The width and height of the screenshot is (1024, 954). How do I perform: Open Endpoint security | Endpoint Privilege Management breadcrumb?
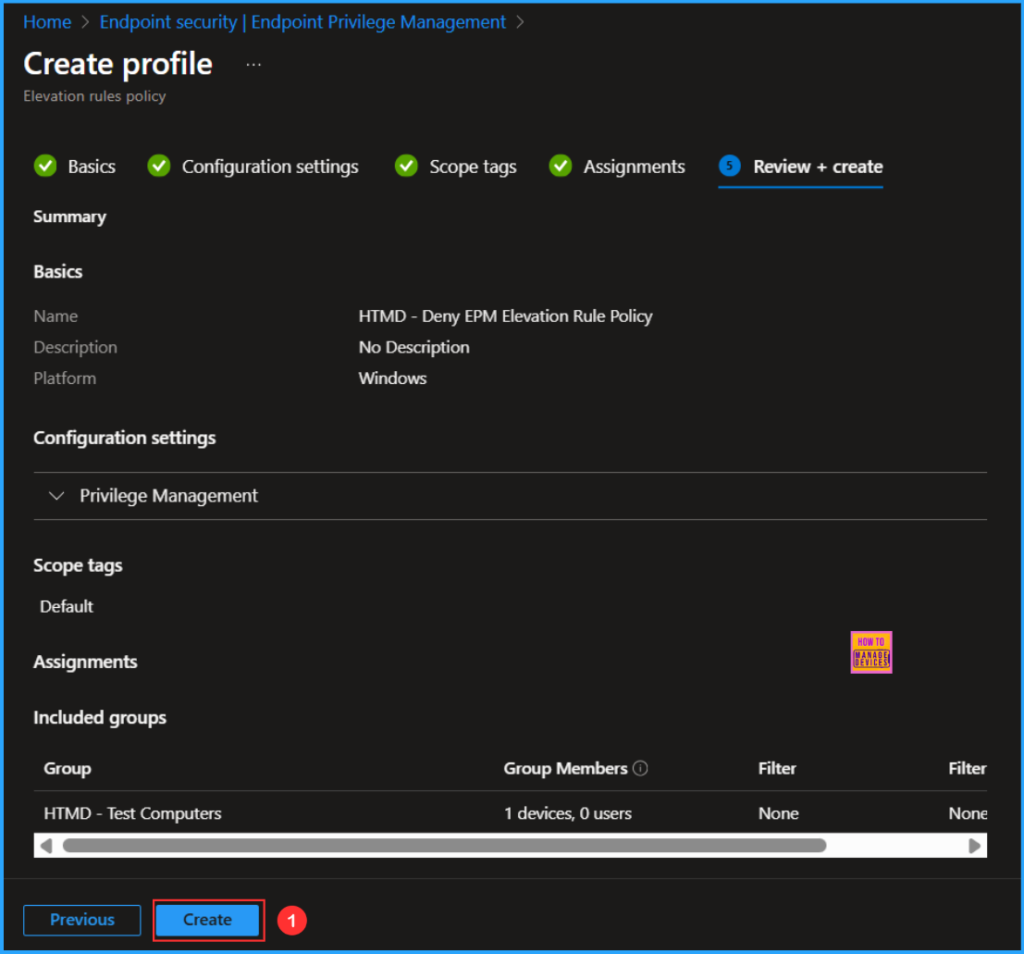pos(302,22)
